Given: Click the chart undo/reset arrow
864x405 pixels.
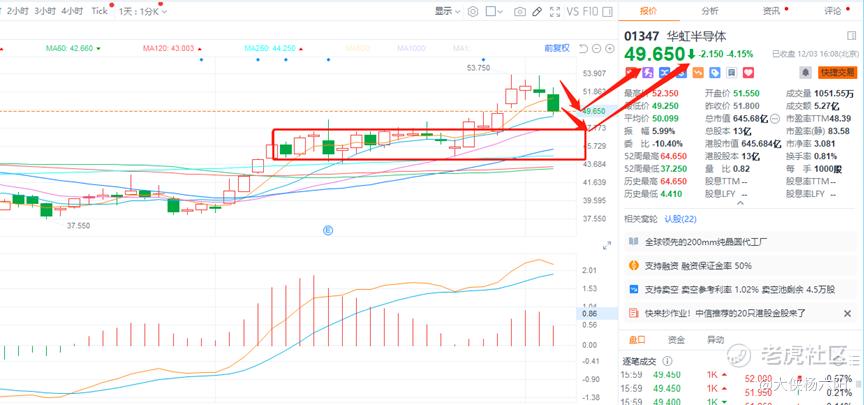Looking at the screenshot, I should pyautogui.click(x=584, y=48).
